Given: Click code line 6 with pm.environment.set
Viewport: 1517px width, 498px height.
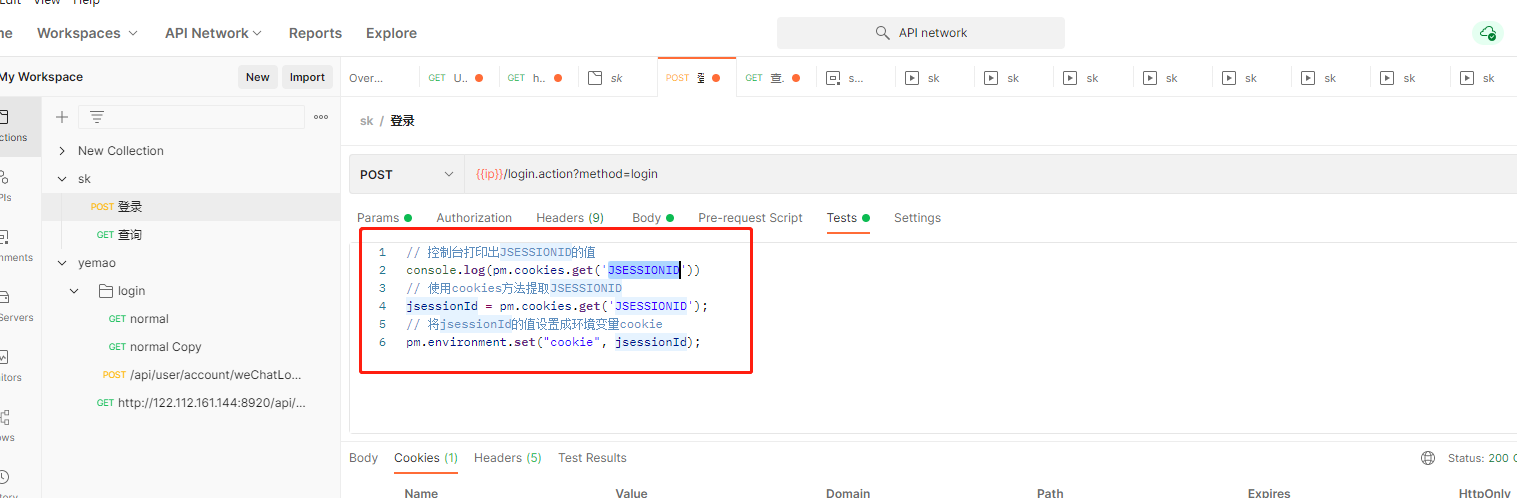Looking at the screenshot, I should click(x=553, y=342).
